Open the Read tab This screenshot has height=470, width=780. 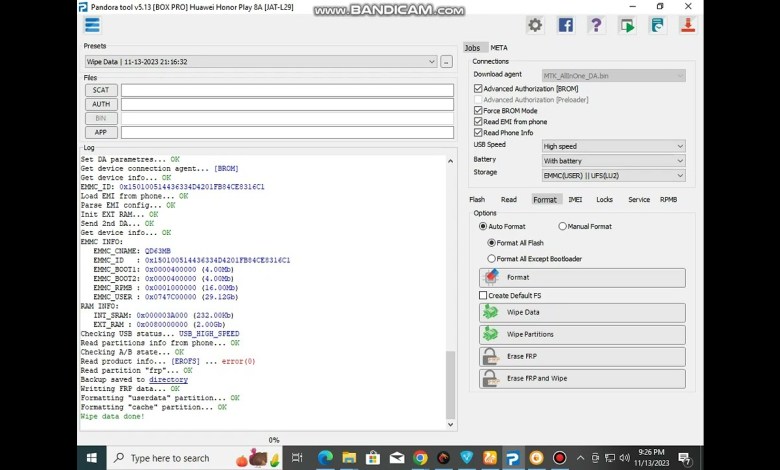tap(508, 199)
